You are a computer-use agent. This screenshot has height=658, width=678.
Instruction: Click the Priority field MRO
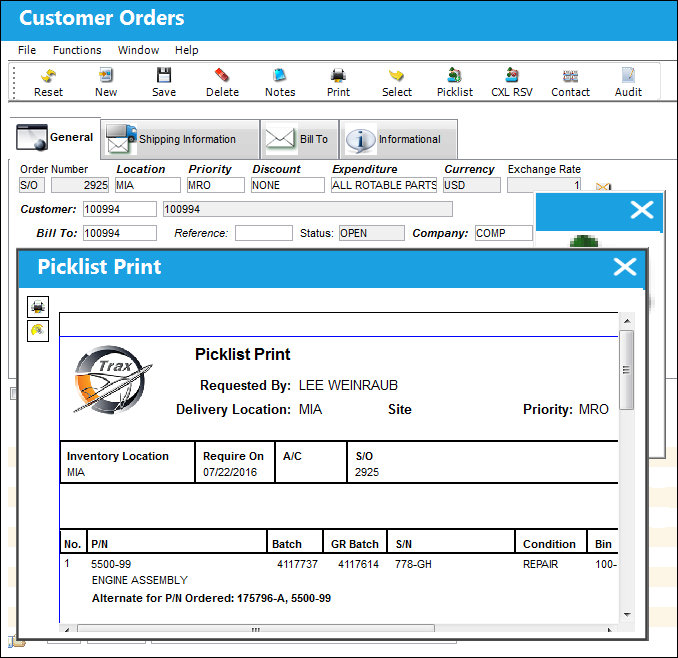pos(215,185)
